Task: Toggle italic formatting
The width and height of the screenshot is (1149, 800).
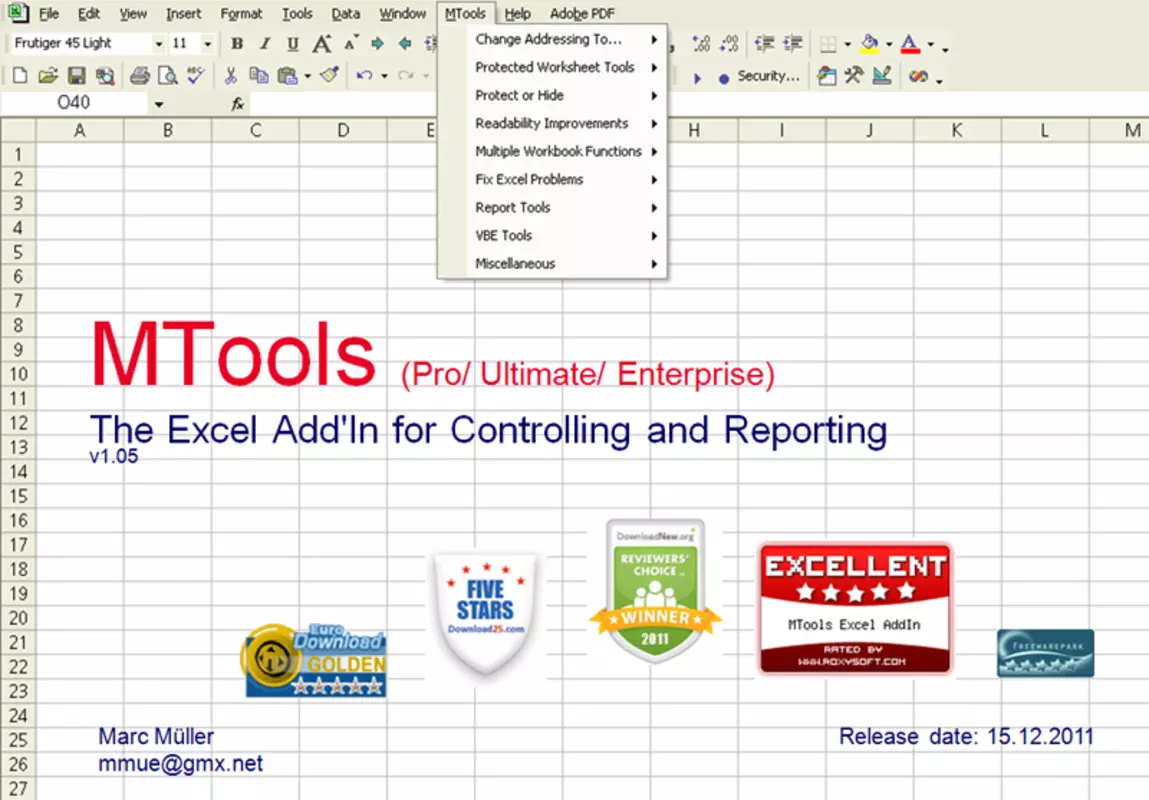Action: coord(265,44)
